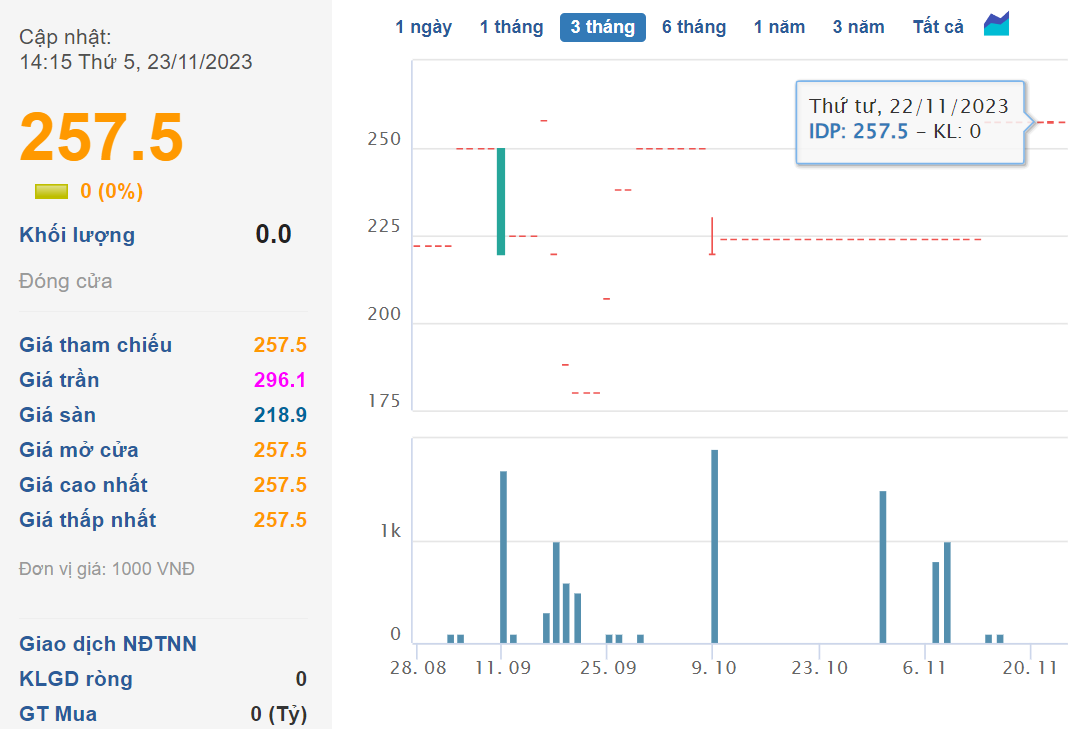Switch to the 1 tháng range

click(511, 27)
